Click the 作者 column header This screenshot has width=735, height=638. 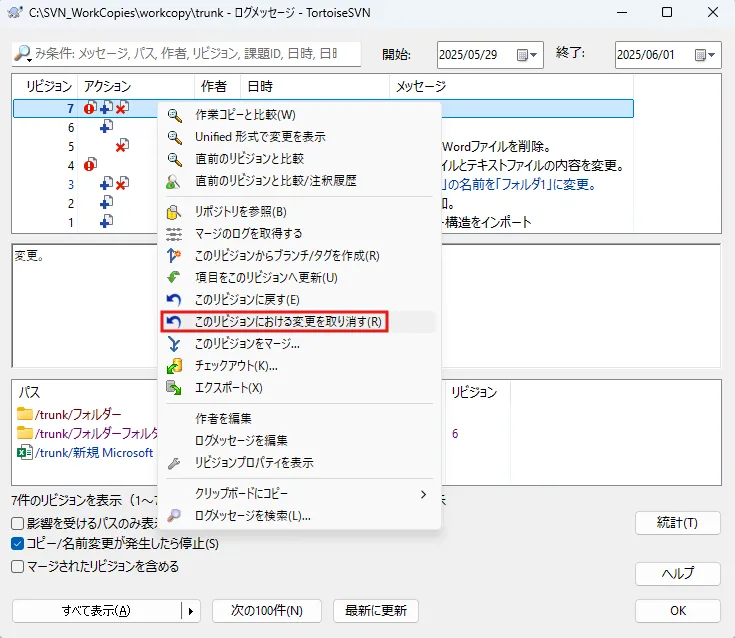(x=218, y=86)
